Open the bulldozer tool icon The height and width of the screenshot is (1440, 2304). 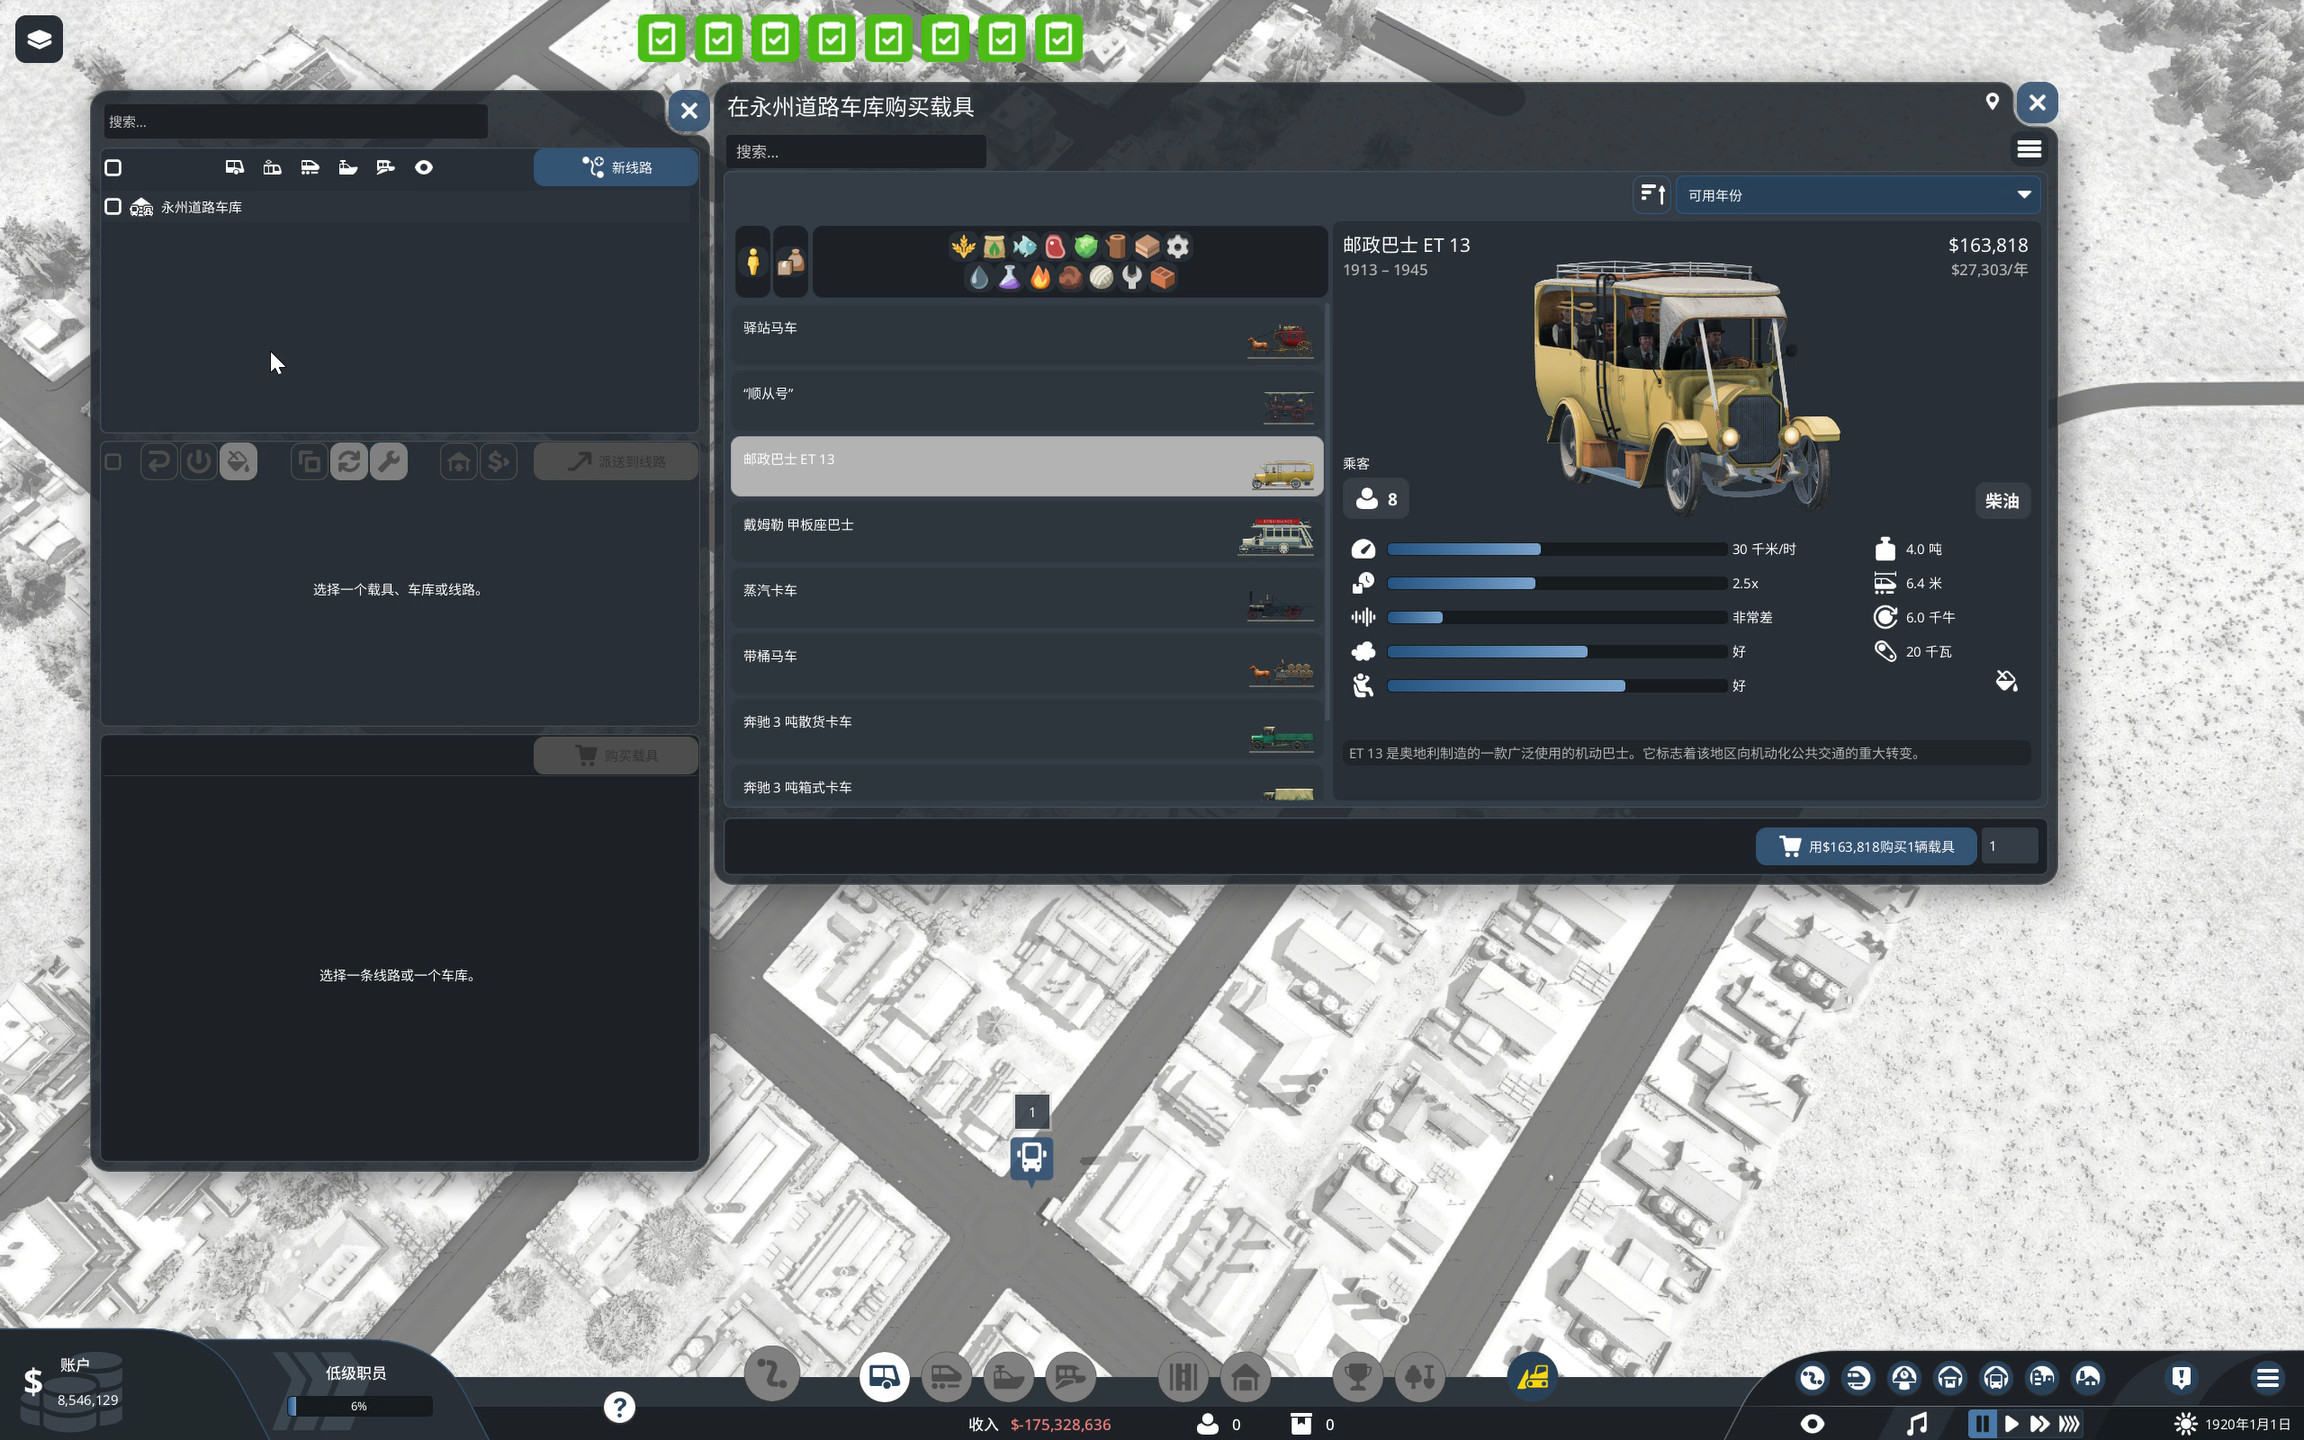pos(1533,1378)
